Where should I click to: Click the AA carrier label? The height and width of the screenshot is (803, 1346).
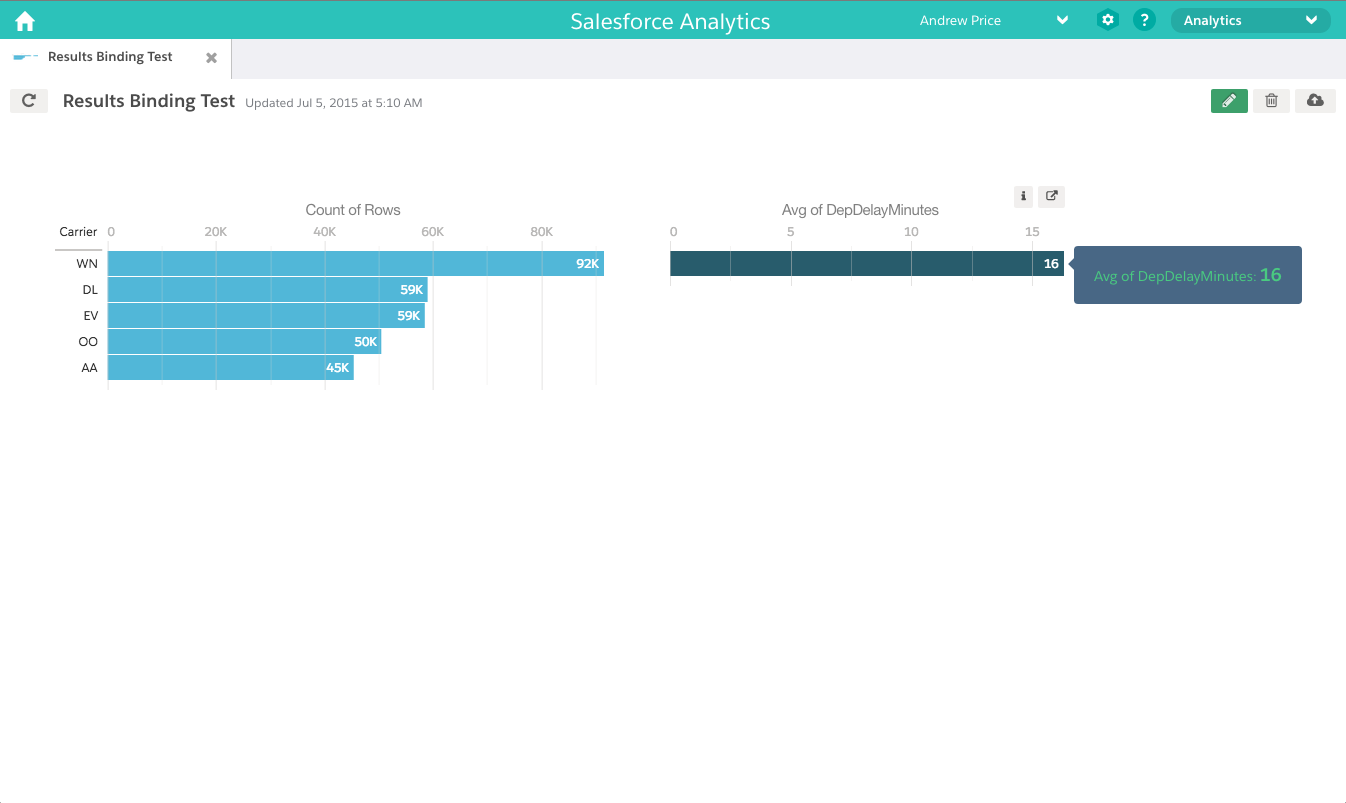[x=89, y=368]
